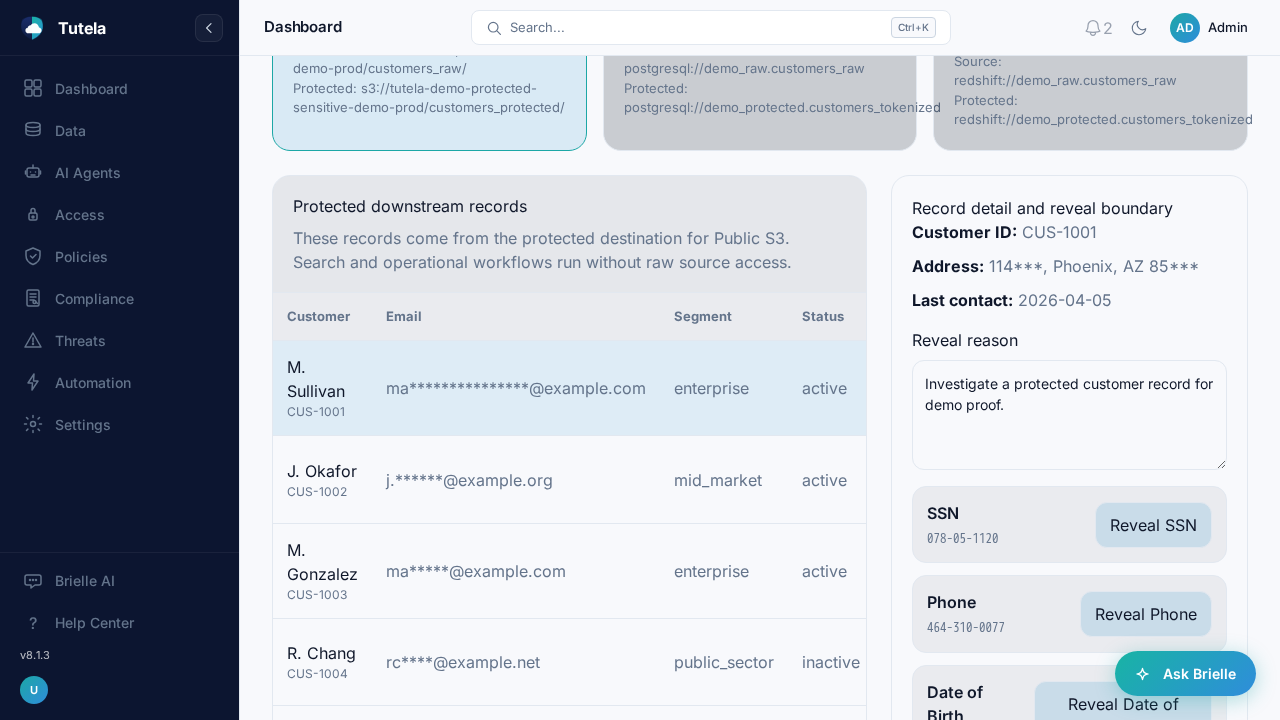Go to the Automation section
The image size is (1280, 720).
click(92, 383)
